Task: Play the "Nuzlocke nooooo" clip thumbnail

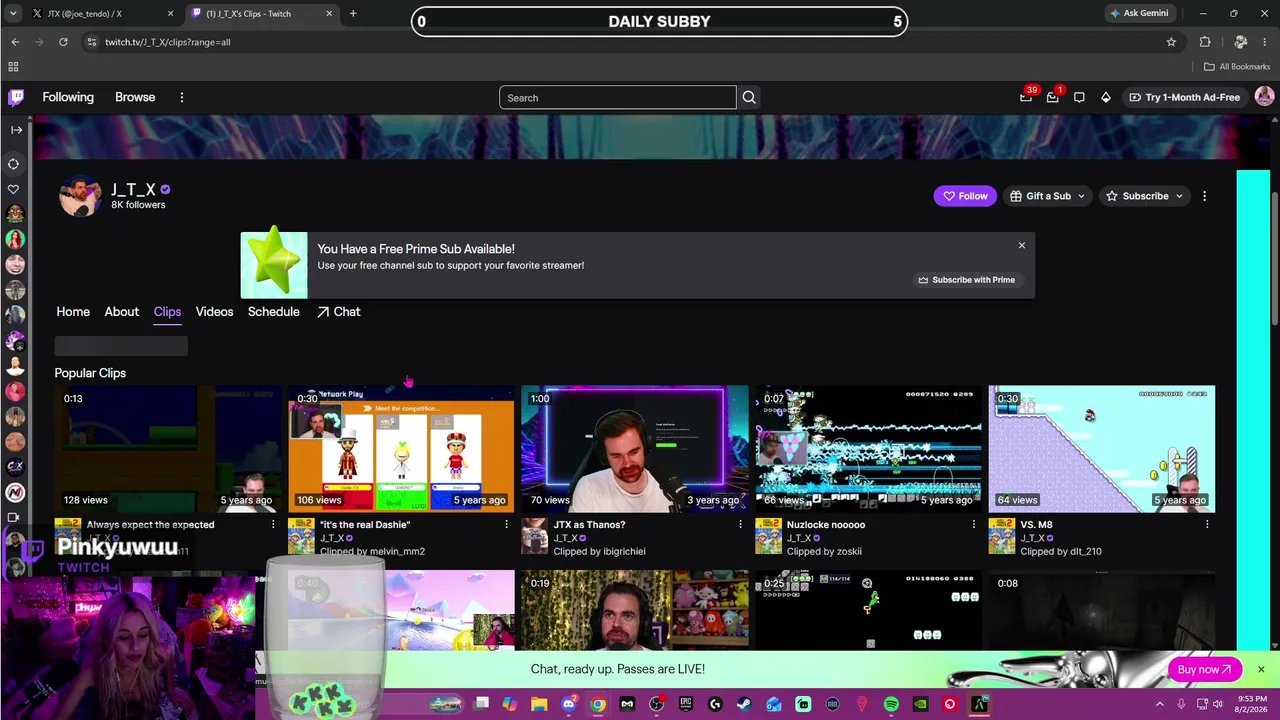Action: (868, 448)
